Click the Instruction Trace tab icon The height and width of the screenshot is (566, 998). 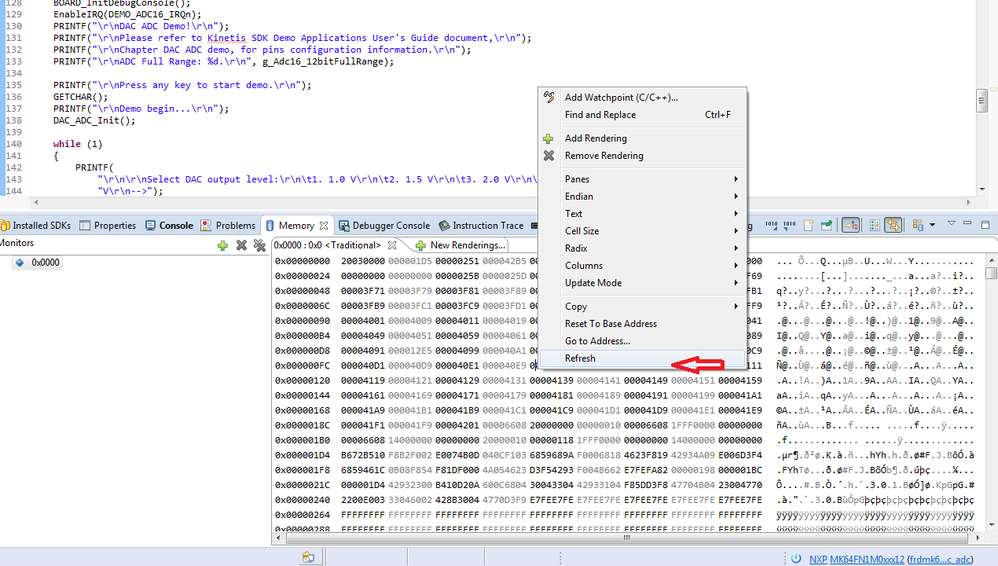[444, 225]
